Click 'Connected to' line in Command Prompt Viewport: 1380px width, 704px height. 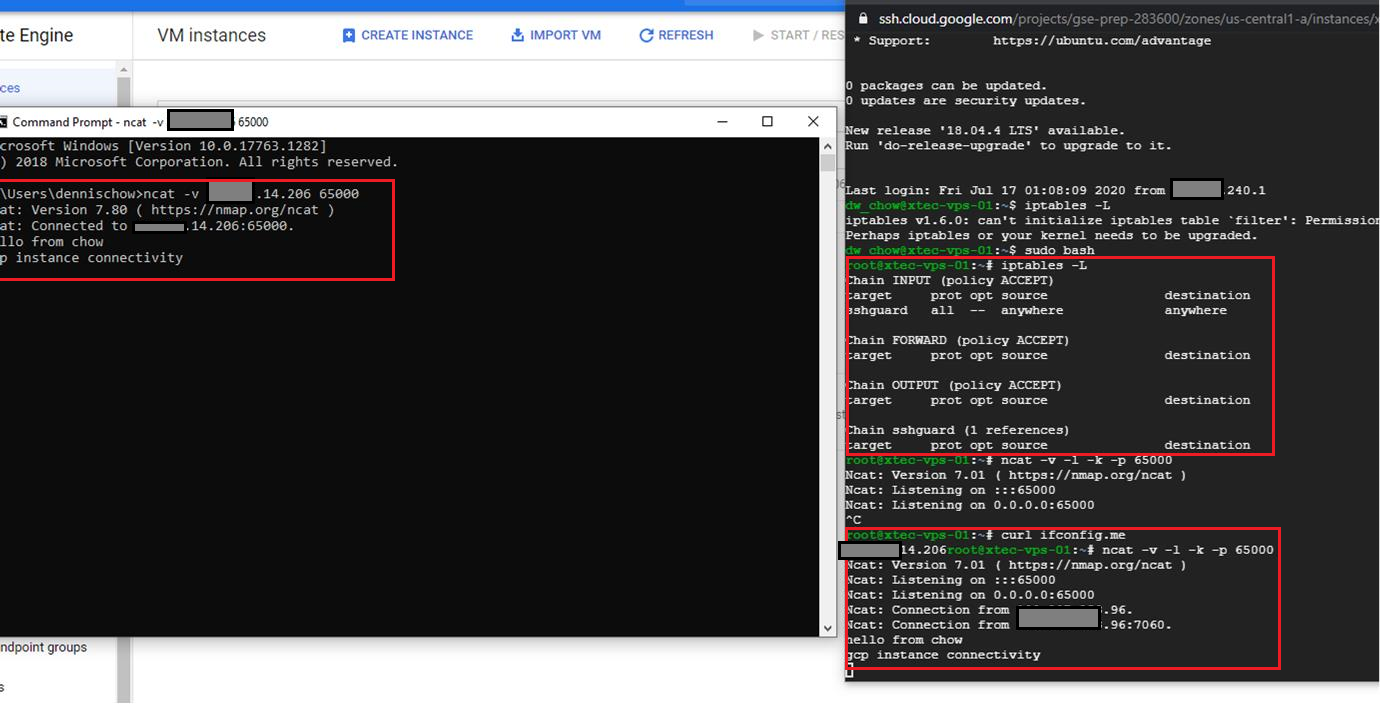pos(147,226)
